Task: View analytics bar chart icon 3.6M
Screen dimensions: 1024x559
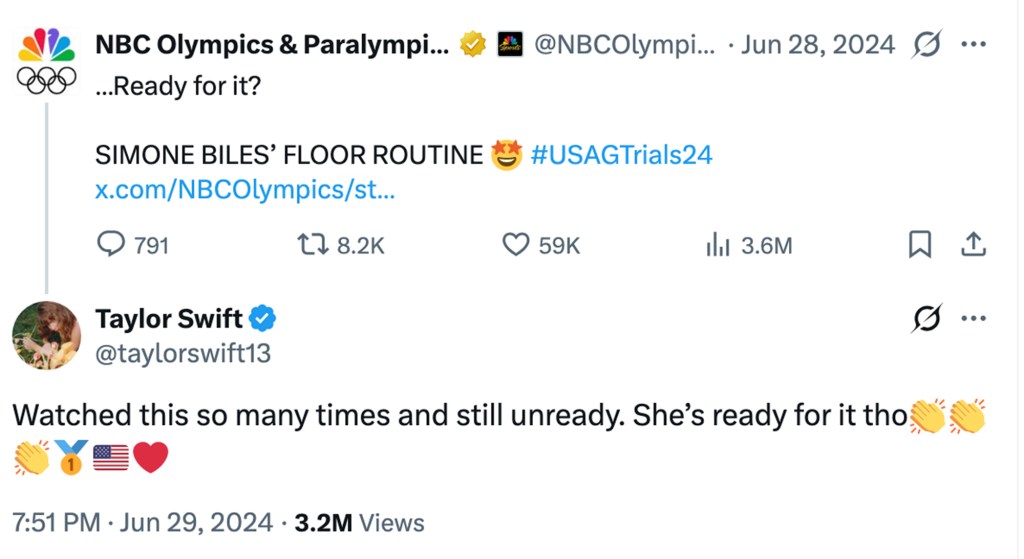Action: coord(717,245)
